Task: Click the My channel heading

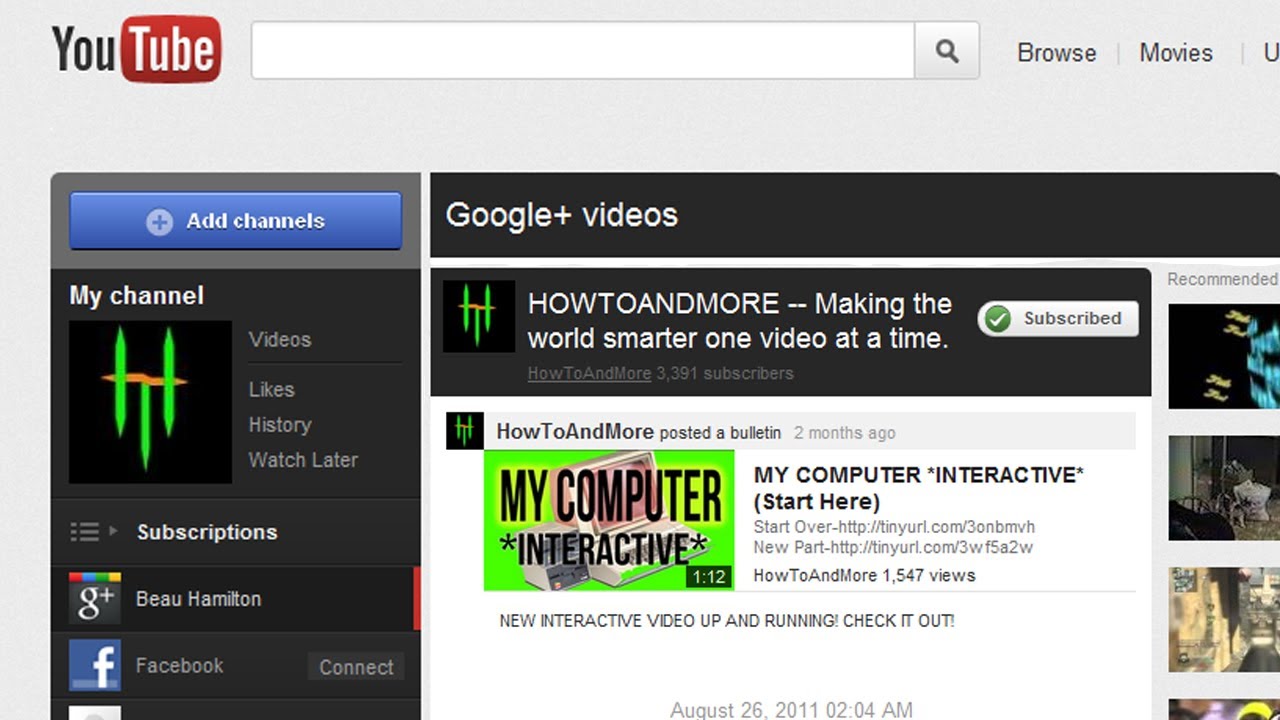Action: point(136,296)
